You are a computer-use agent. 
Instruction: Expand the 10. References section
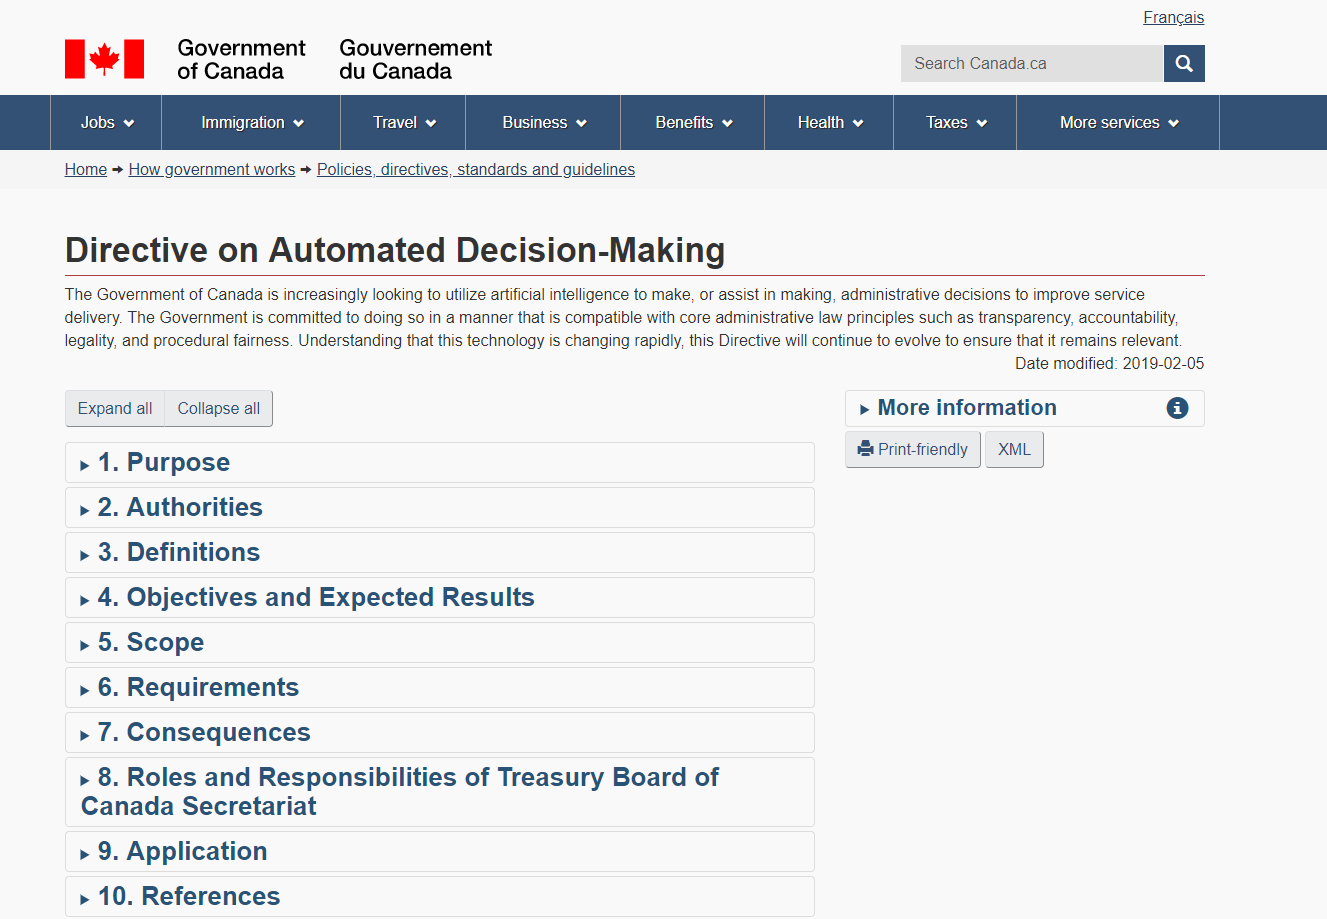click(x=440, y=897)
